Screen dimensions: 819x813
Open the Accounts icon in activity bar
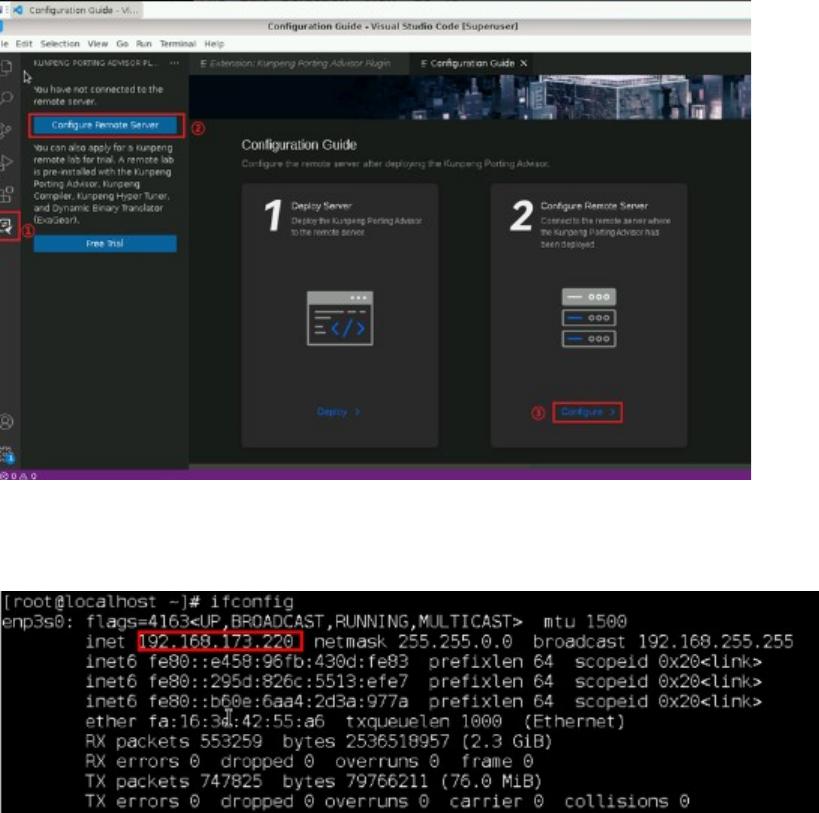point(6,421)
